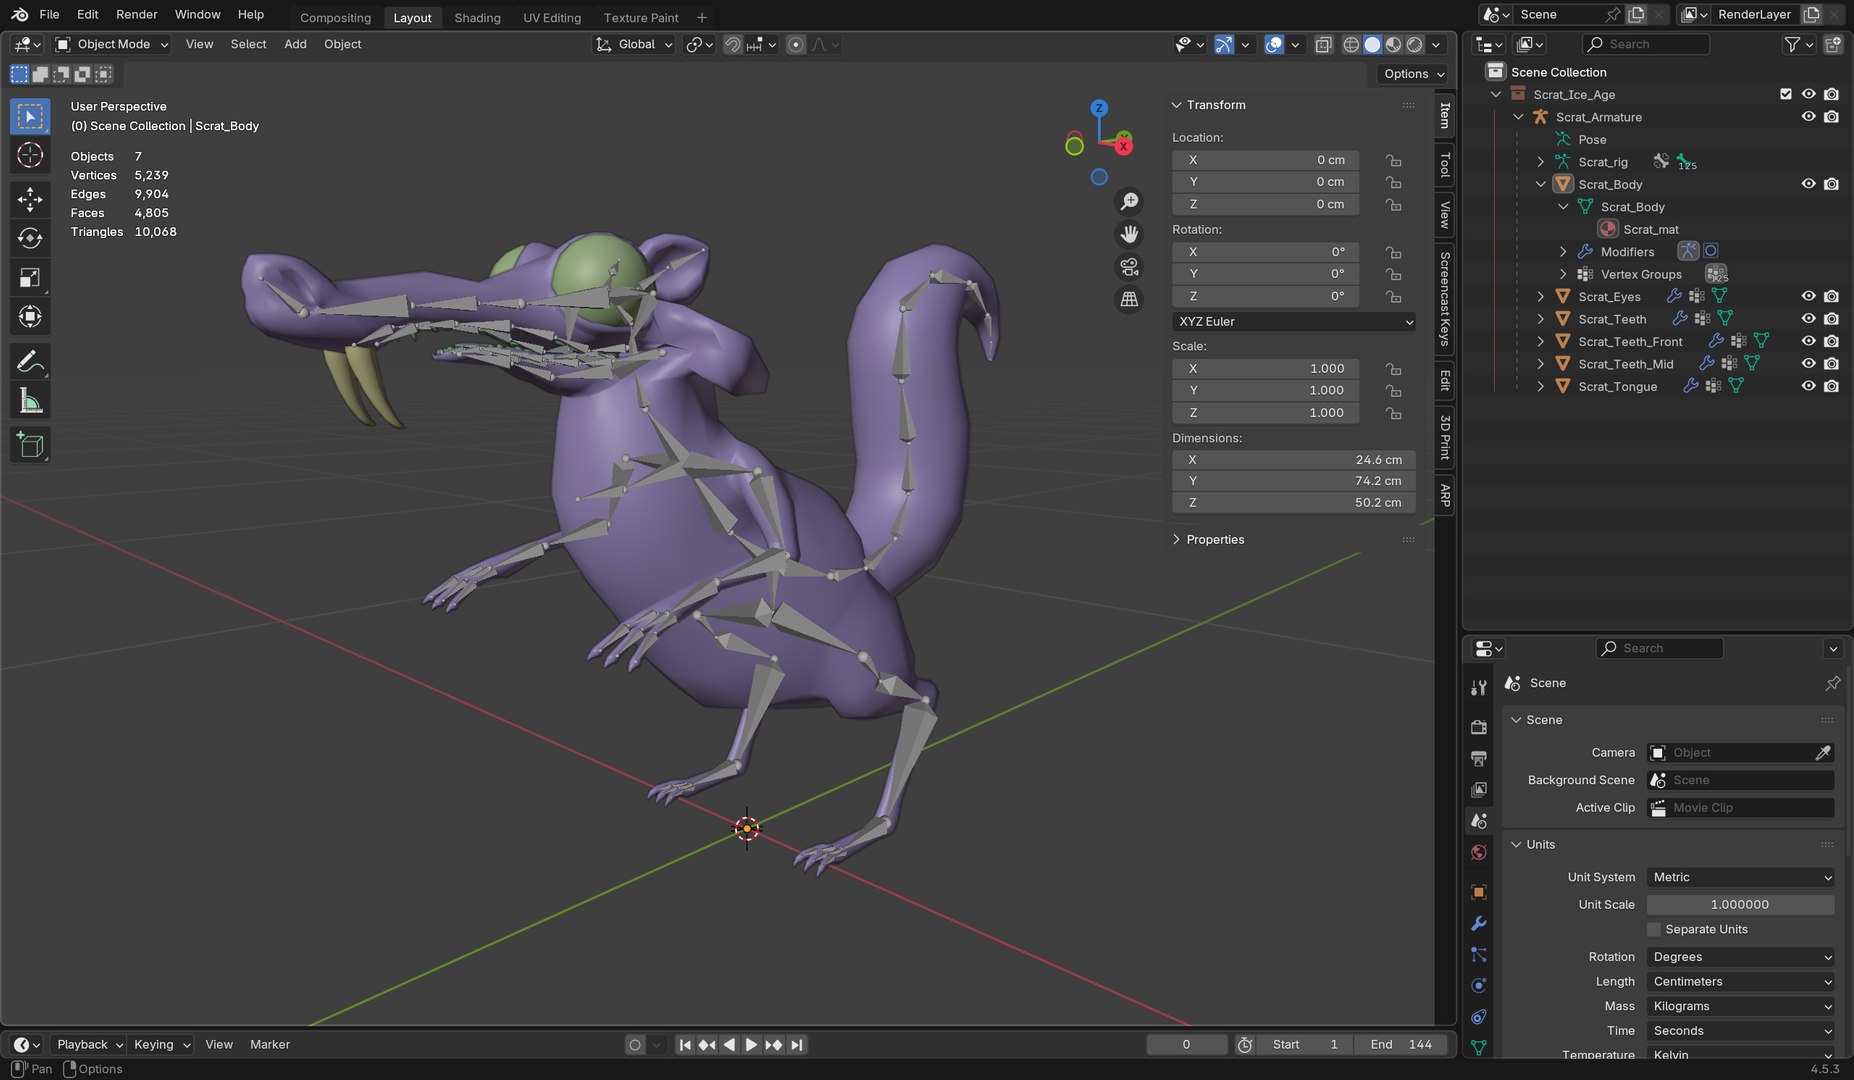Jump to the timeline end frame
Screen dimensions: 1854x1080
pos(797,1045)
